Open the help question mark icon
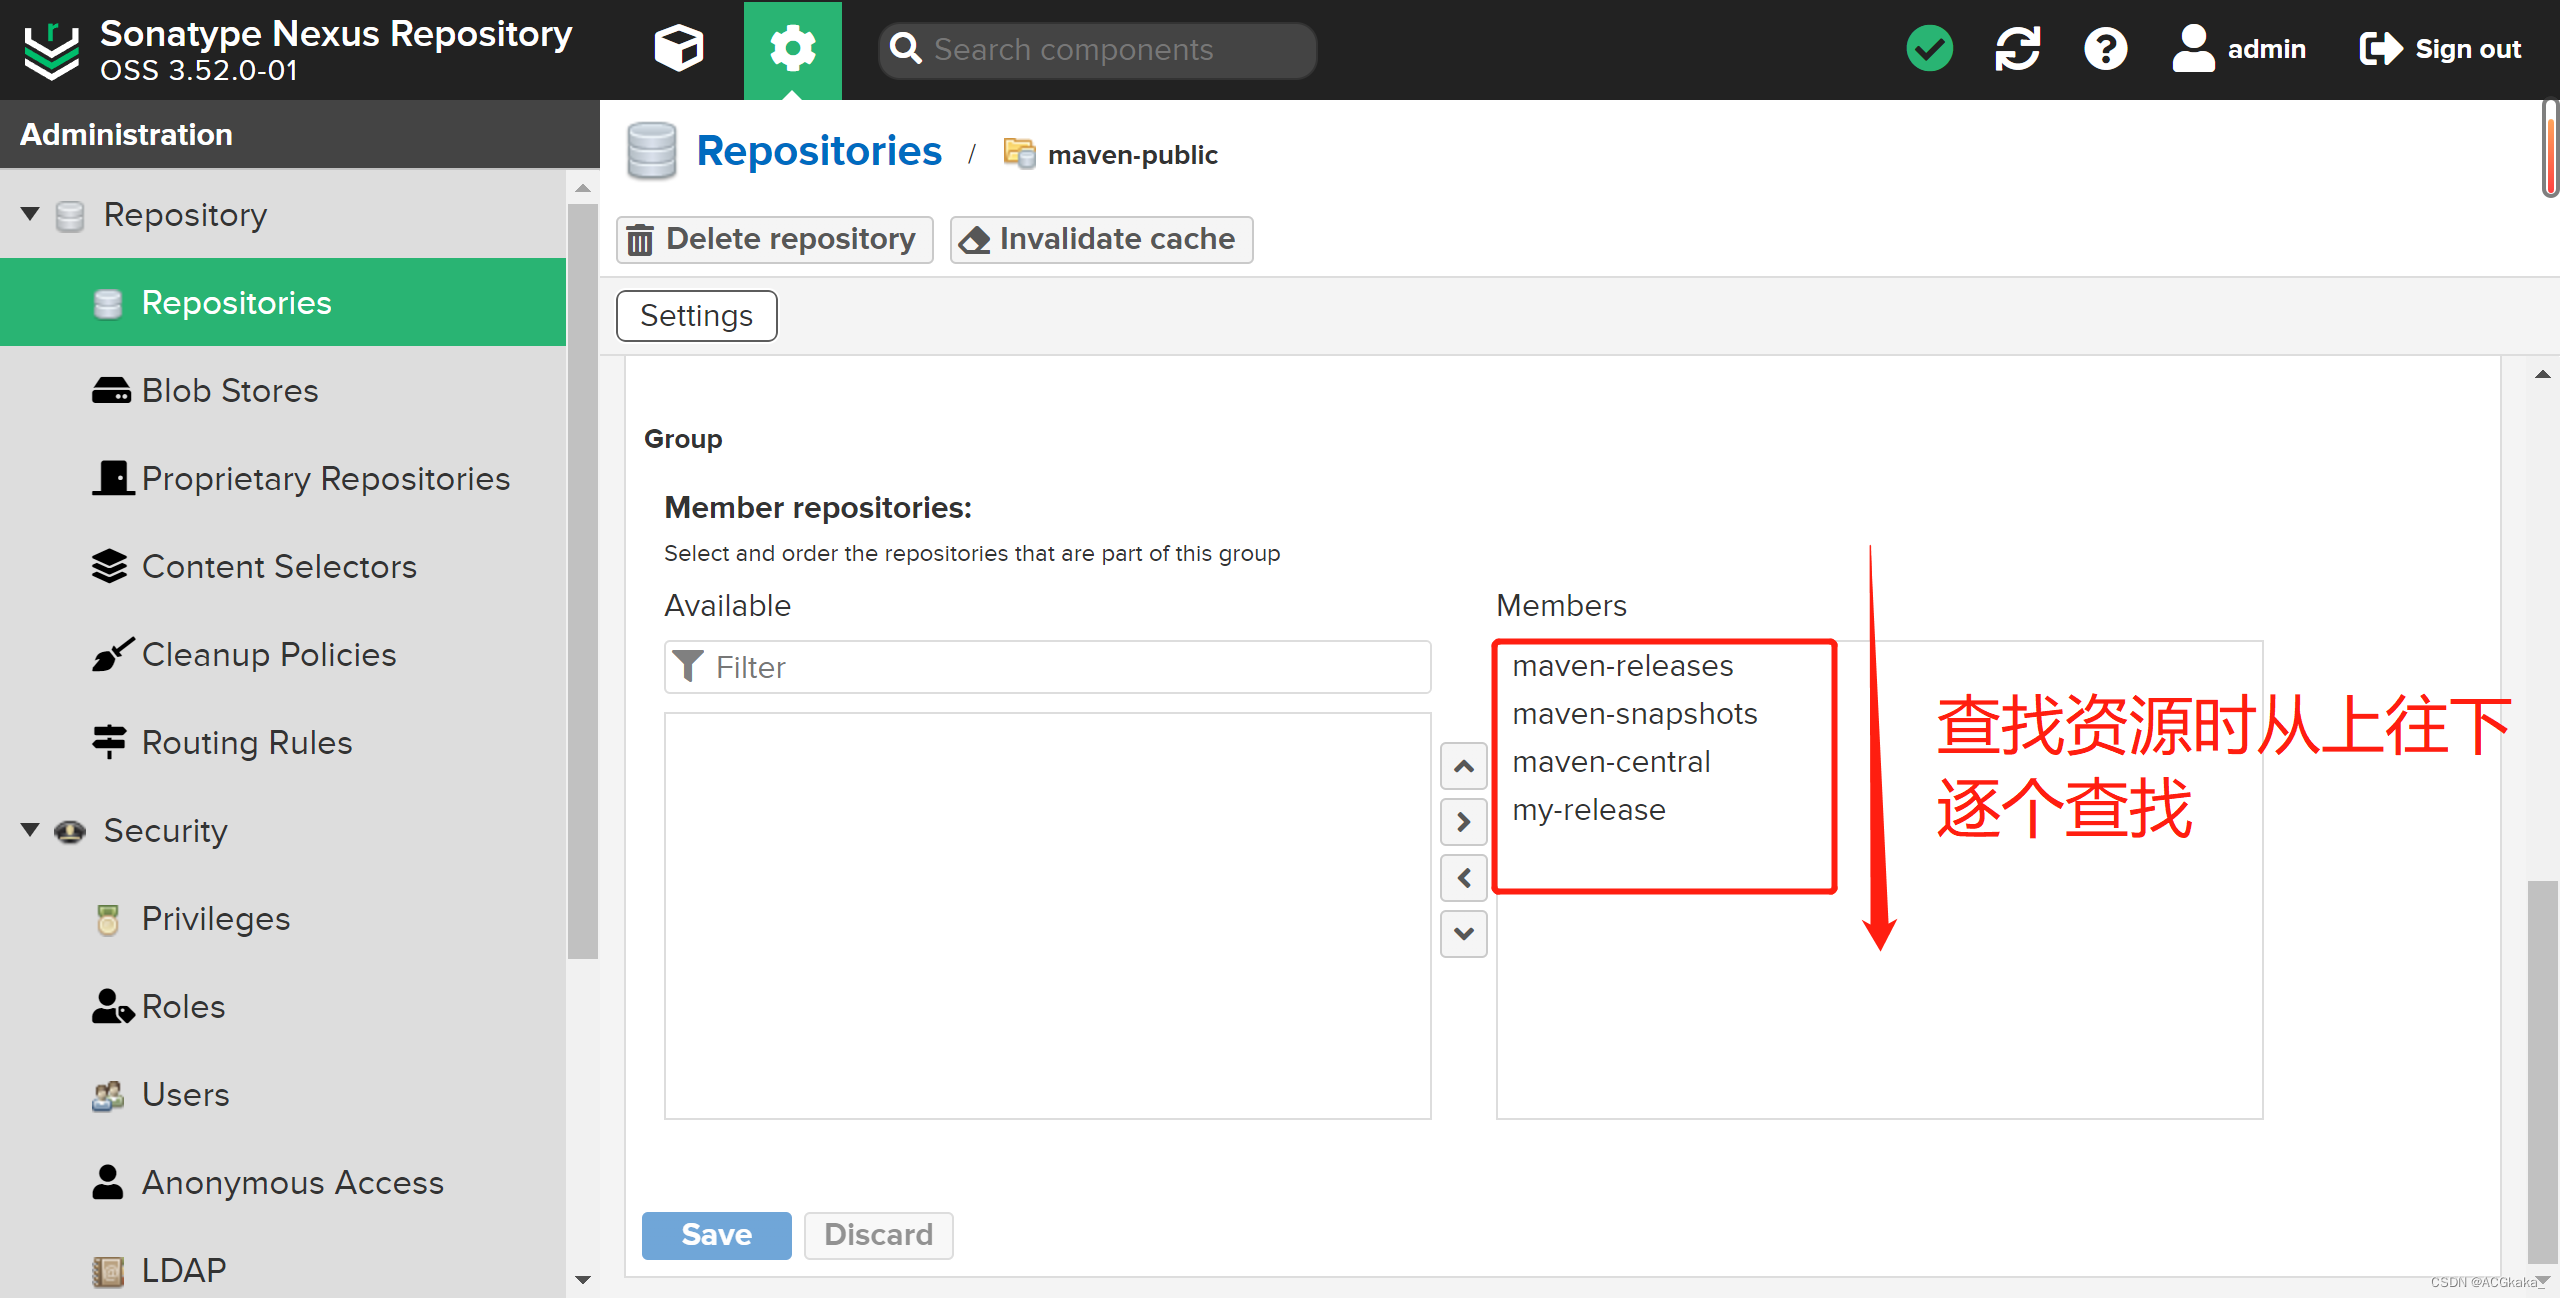This screenshot has width=2560, height=1298. pyautogui.click(x=2105, y=48)
